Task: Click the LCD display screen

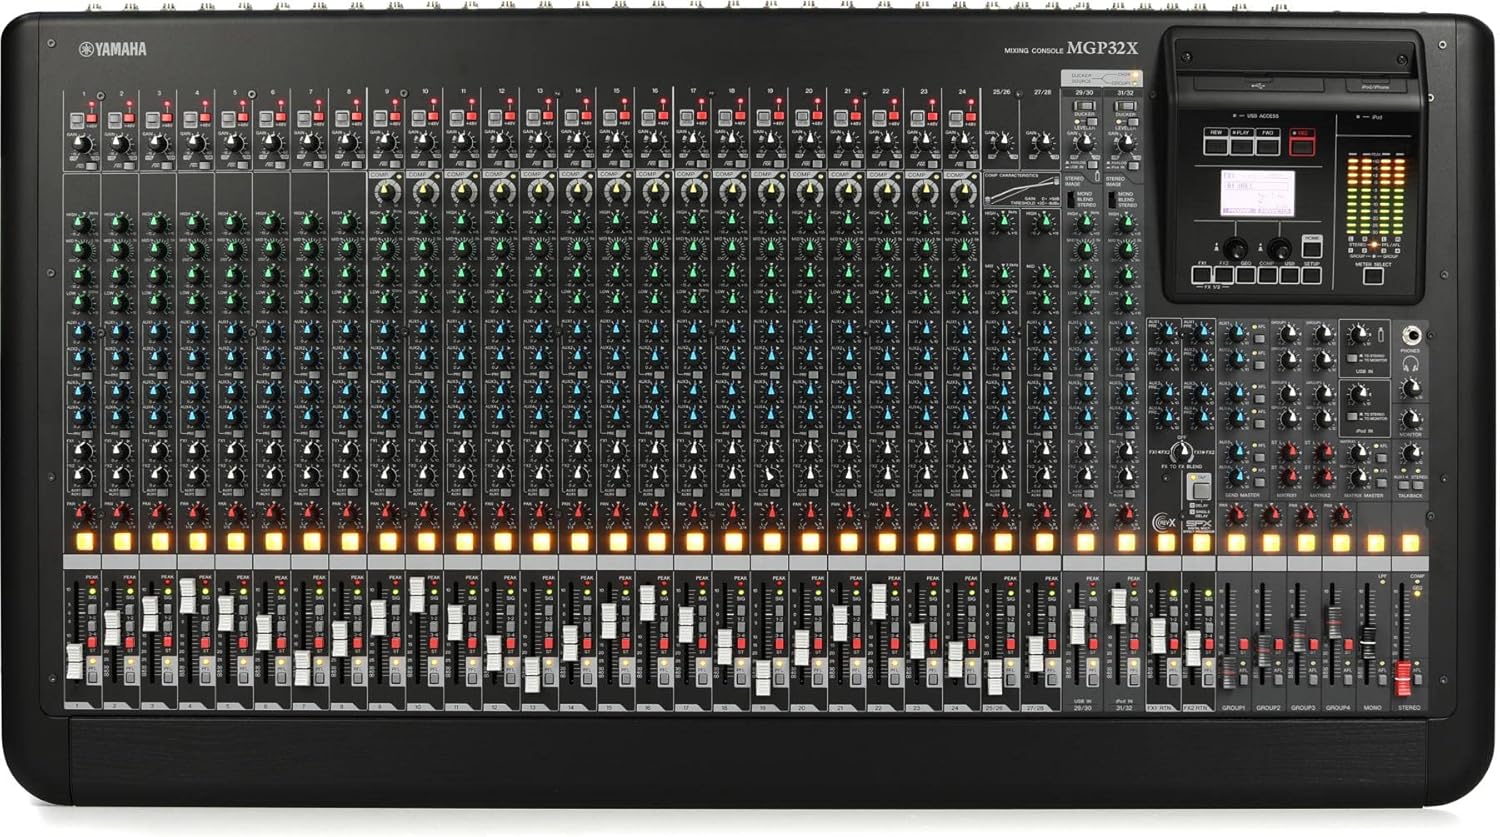Action: (1258, 195)
